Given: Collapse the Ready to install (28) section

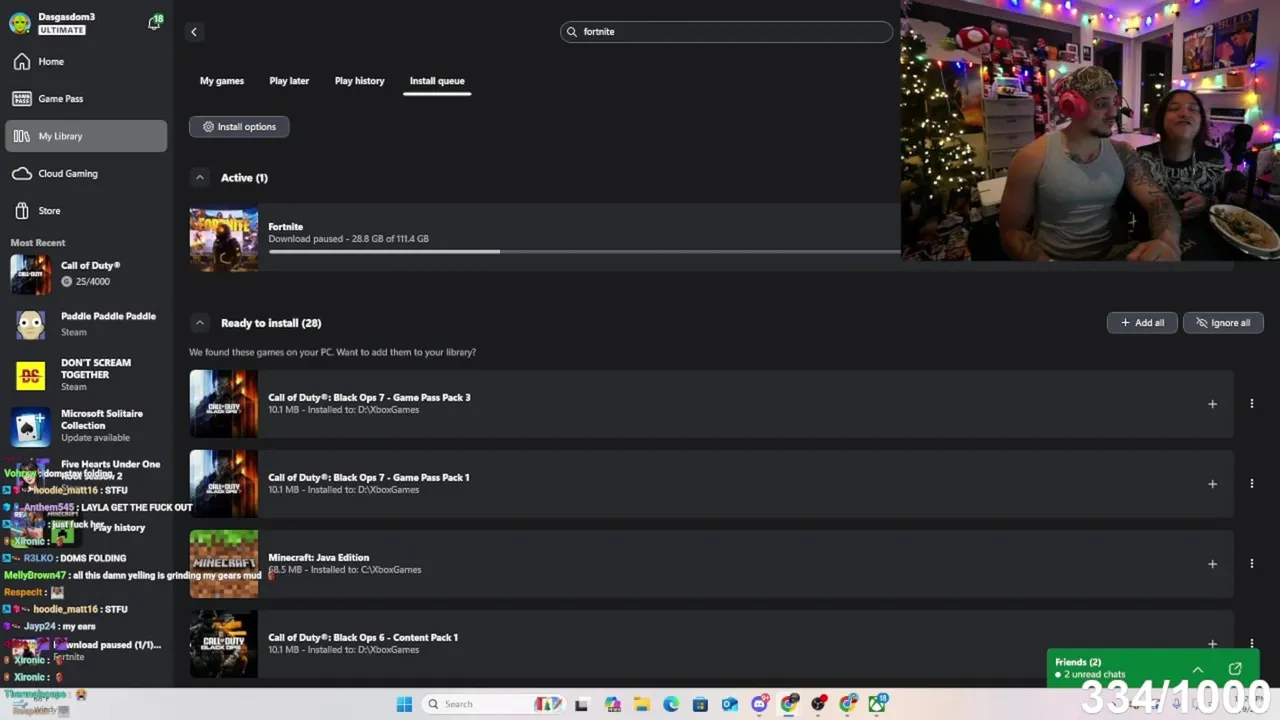Looking at the screenshot, I should click(200, 323).
